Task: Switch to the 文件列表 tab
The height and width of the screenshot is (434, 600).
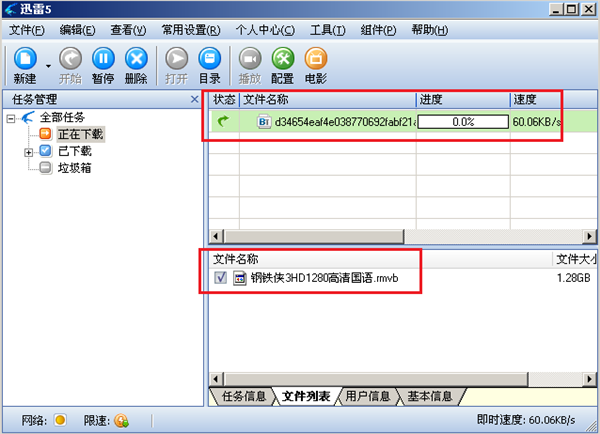Action: [x=306, y=396]
